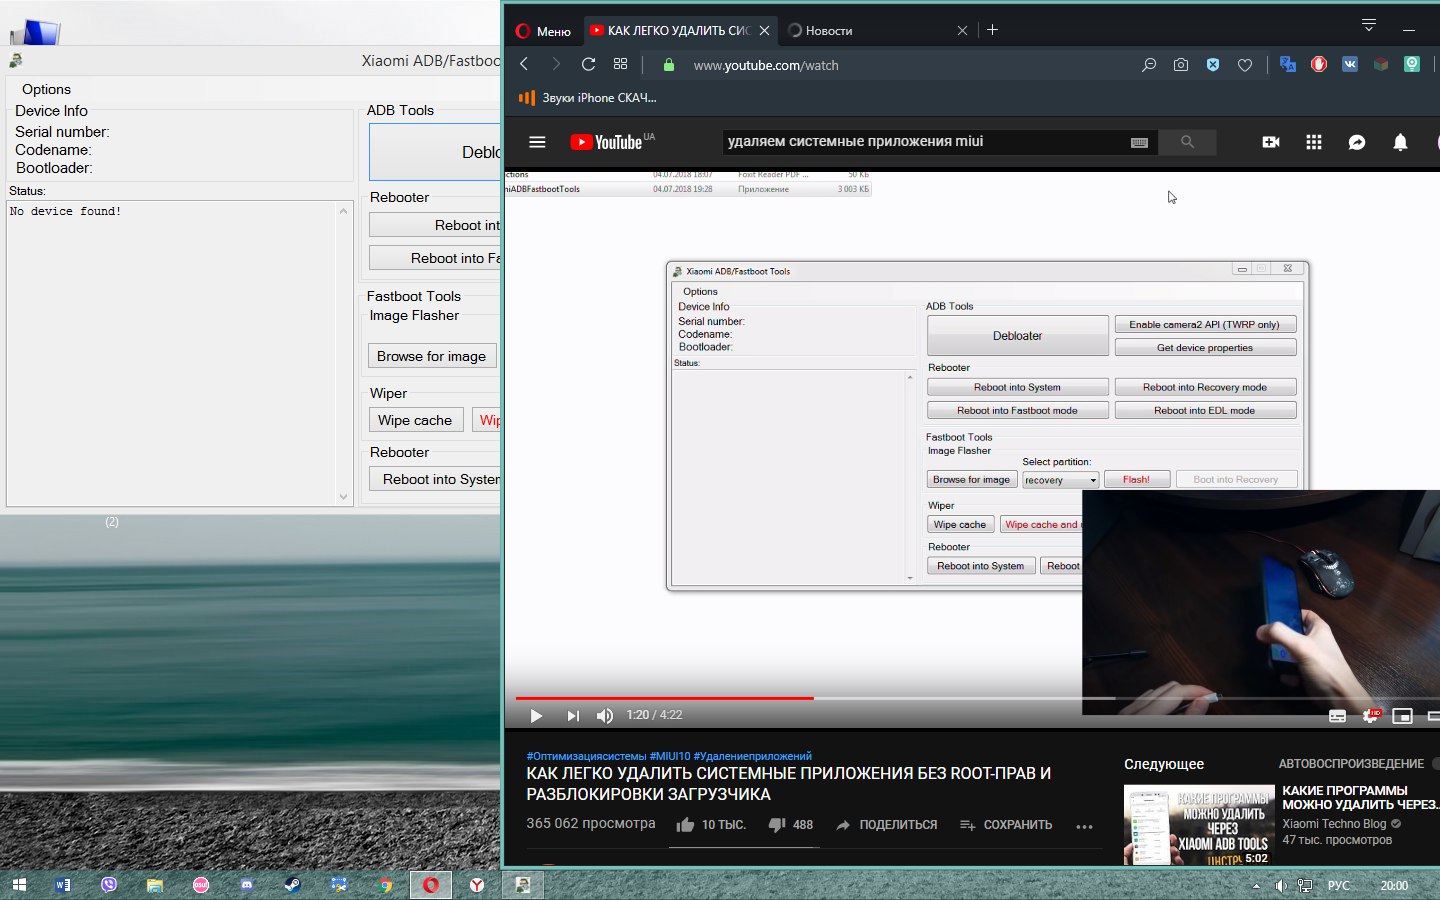Open File Explorer from the taskbar
The image size is (1440, 900).
[x=155, y=885]
